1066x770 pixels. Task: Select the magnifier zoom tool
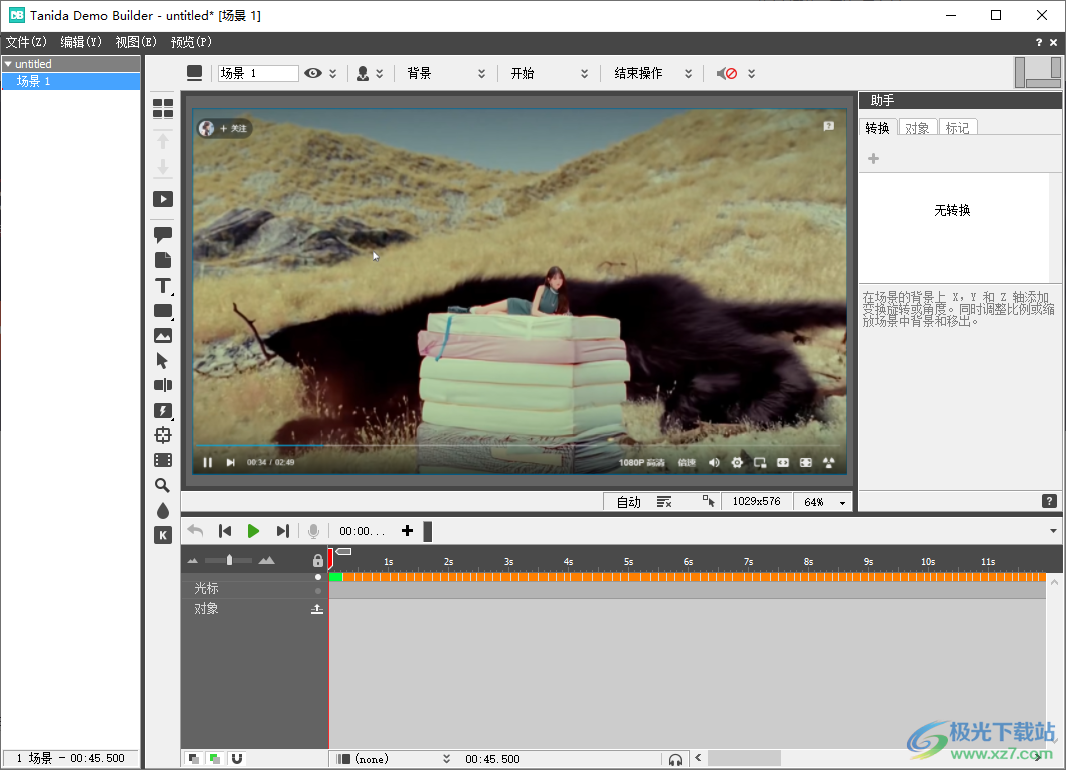tap(162, 485)
